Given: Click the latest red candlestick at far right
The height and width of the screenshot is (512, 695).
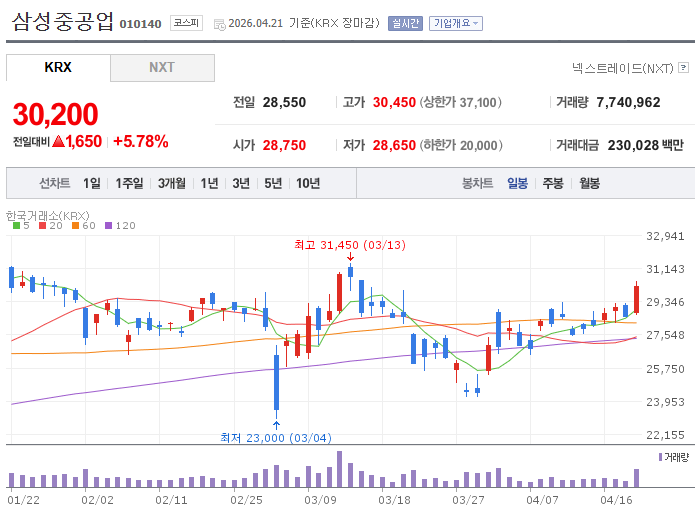Looking at the screenshot, I should 636,298.
